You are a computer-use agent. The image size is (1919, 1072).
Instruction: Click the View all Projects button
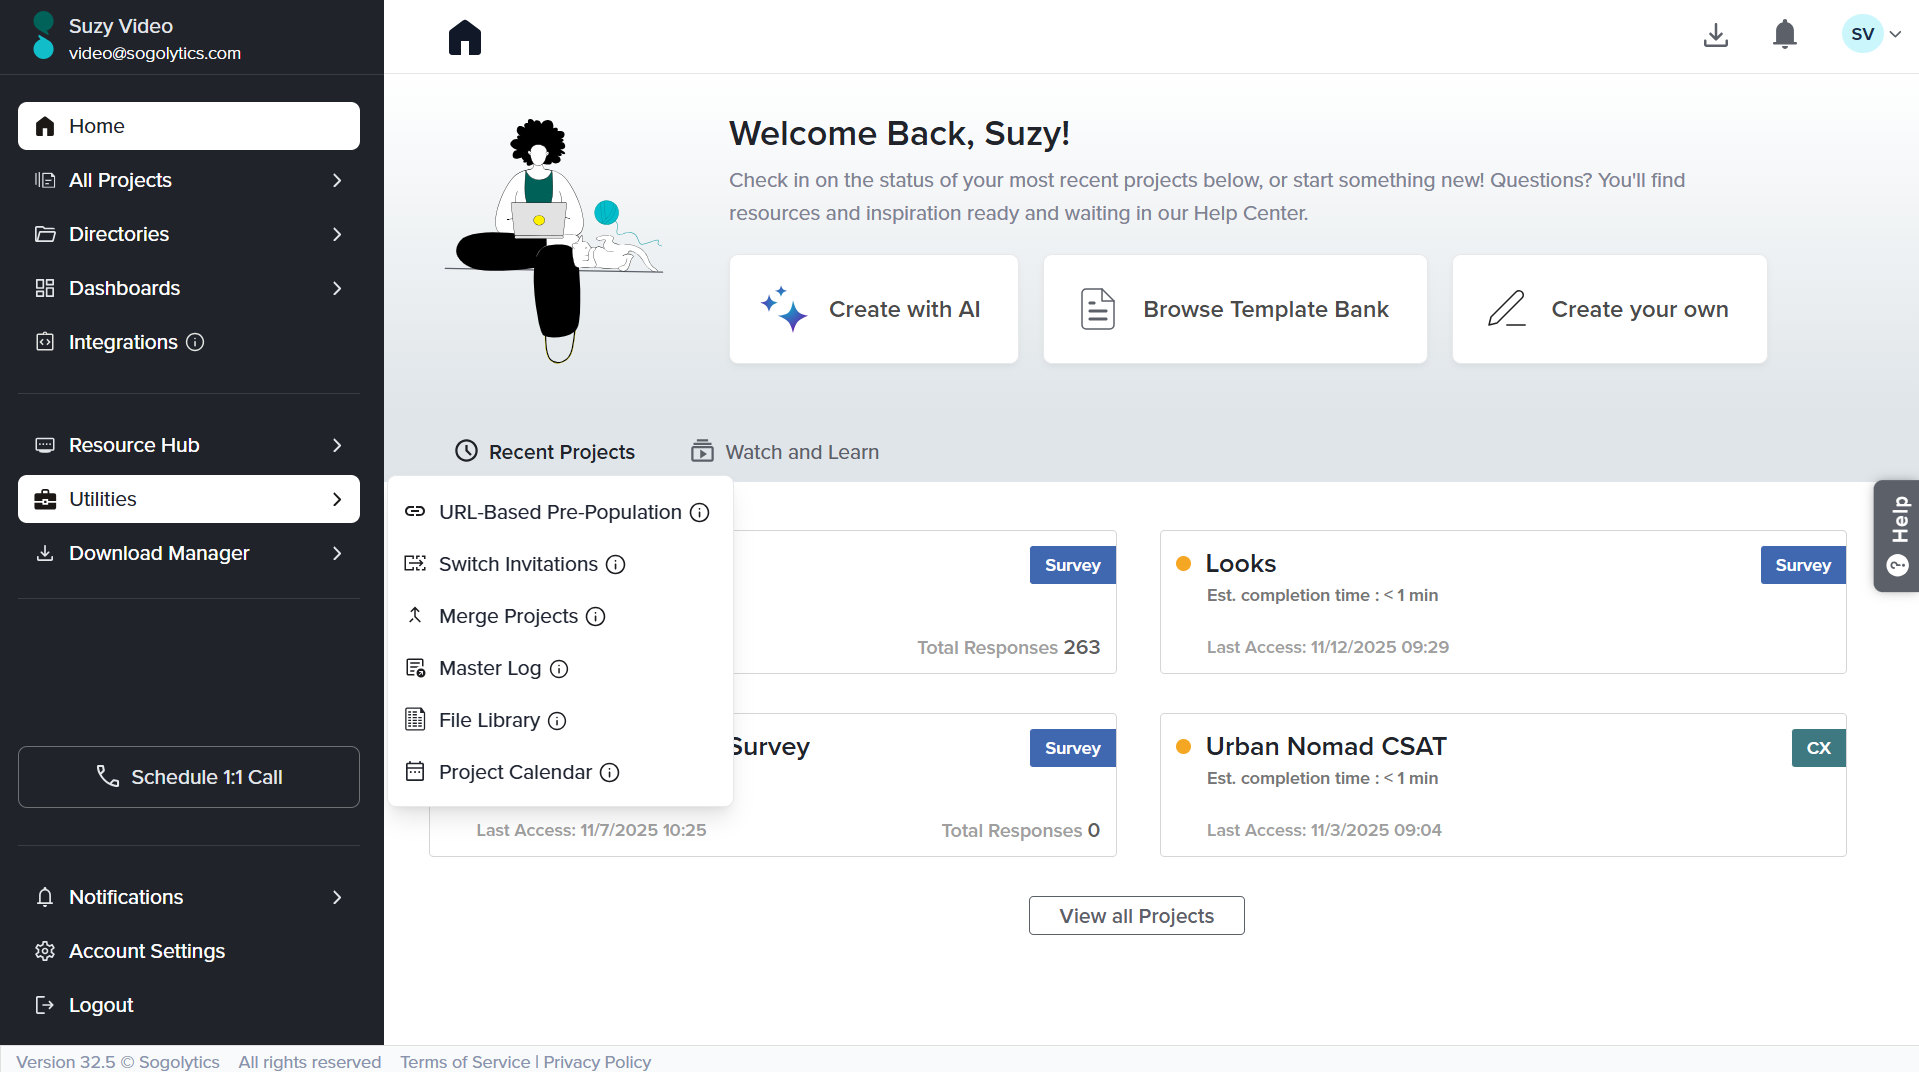pyautogui.click(x=1136, y=916)
